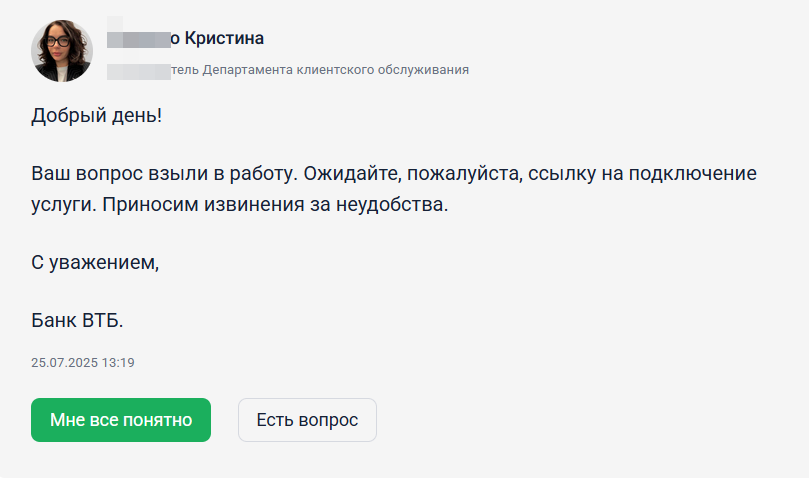The width and height of the screenshot is (809, 478).
Task: Click the greeting "Добрый день!"
Action: point(96,115)
